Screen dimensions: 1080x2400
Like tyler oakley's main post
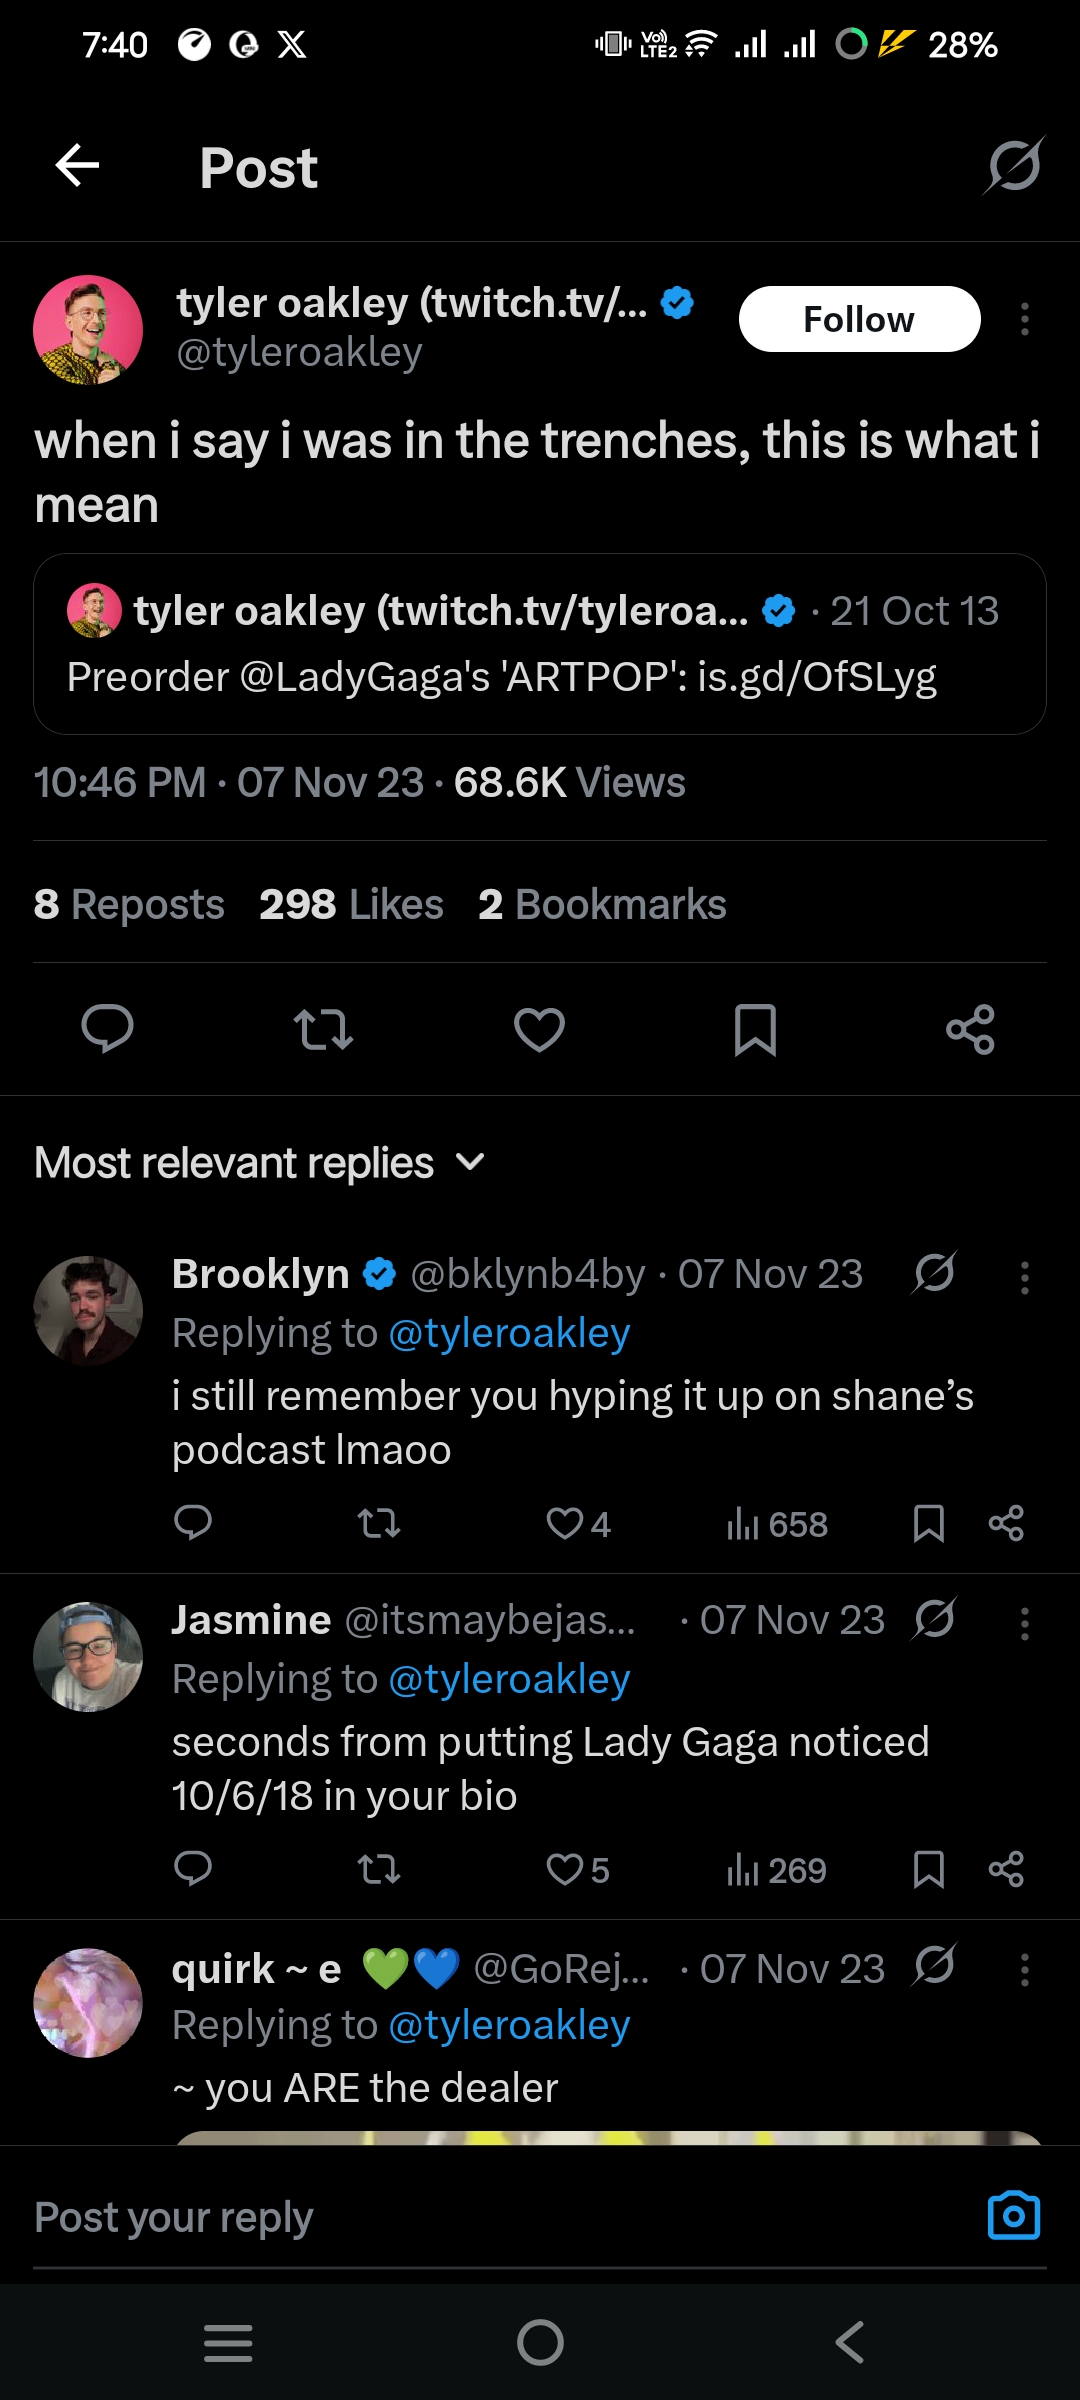[539, 1030]
